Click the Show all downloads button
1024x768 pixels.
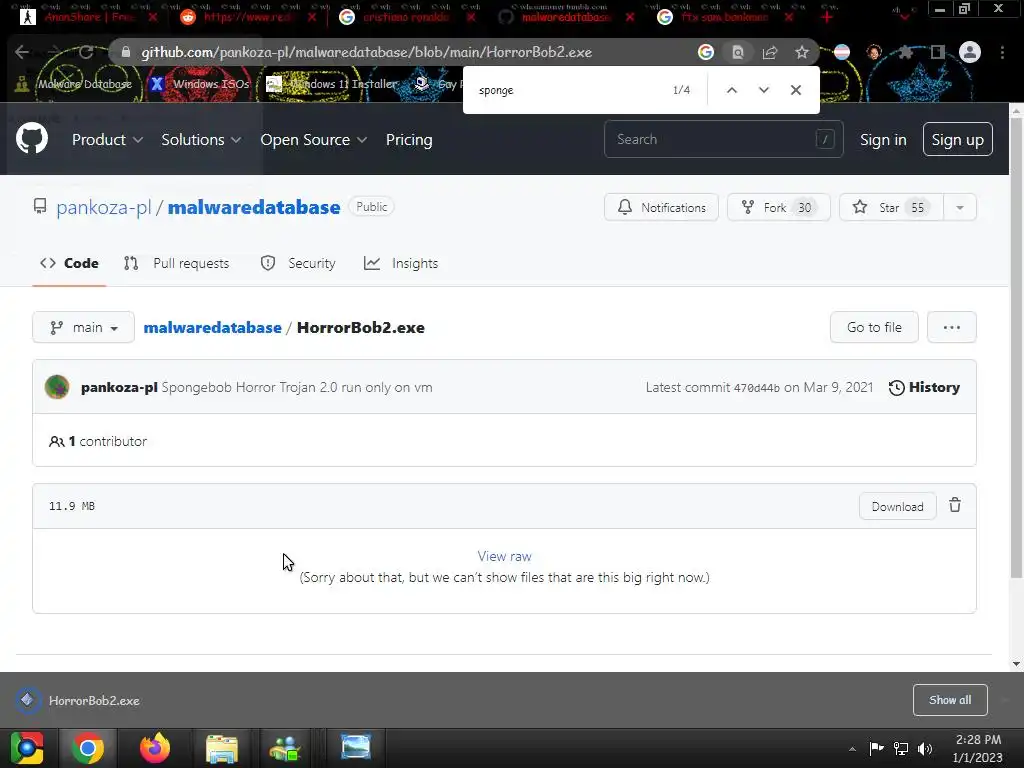click(950, 700)
